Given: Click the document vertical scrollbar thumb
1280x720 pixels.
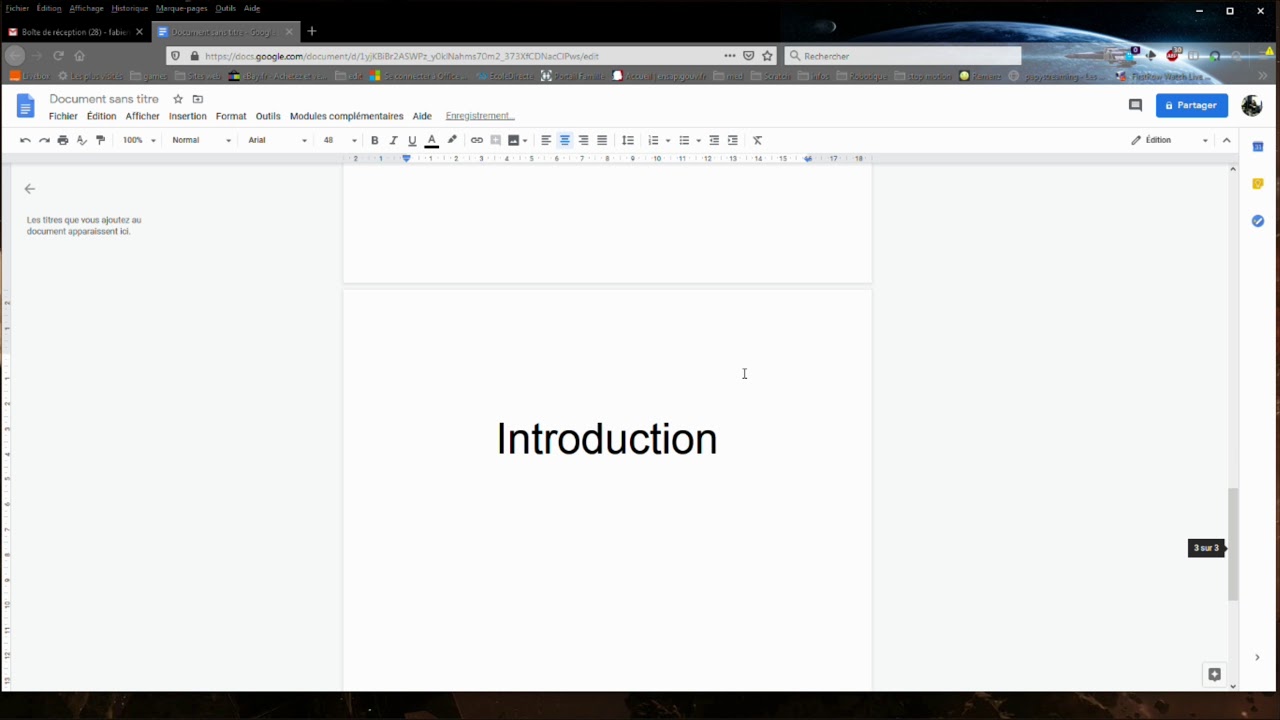Looking at the screenshot, I should point(1233,544).
